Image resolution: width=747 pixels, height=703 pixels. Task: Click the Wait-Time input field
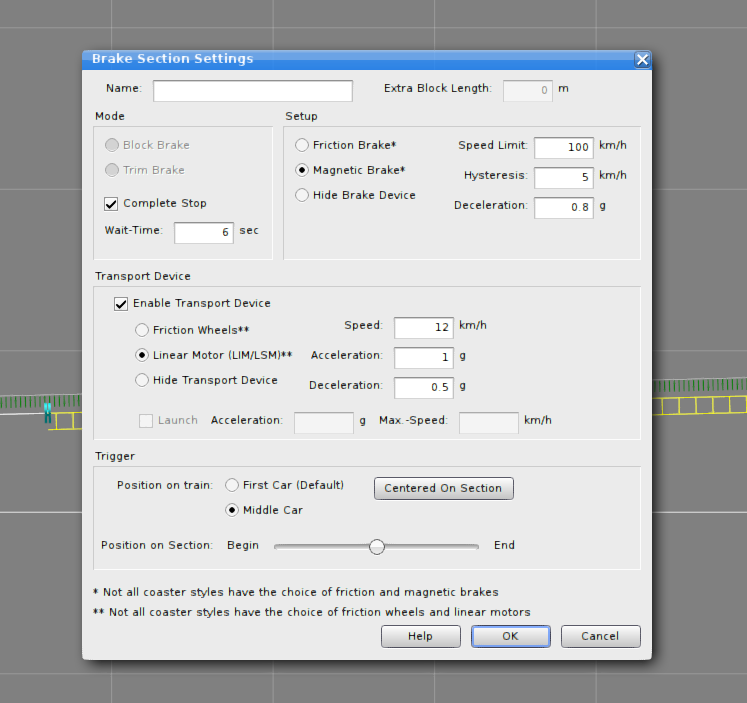(x=203, y=233)
